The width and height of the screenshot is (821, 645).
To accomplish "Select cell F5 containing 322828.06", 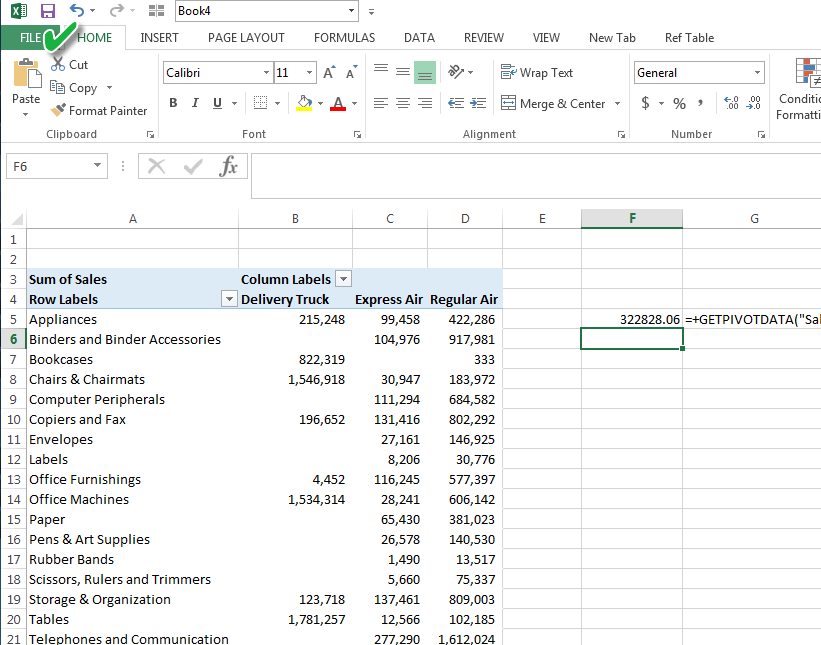I will click(632, 319).
